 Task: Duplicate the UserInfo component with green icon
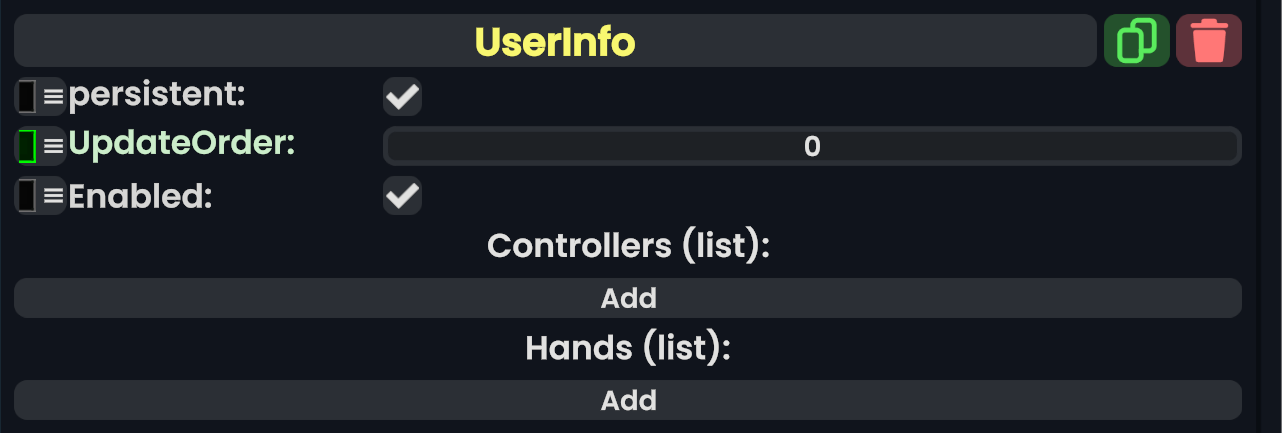coord(1136,41)
